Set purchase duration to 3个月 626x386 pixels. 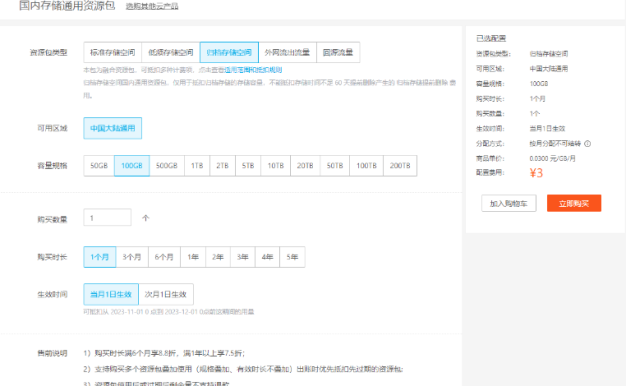coord(132,257)
